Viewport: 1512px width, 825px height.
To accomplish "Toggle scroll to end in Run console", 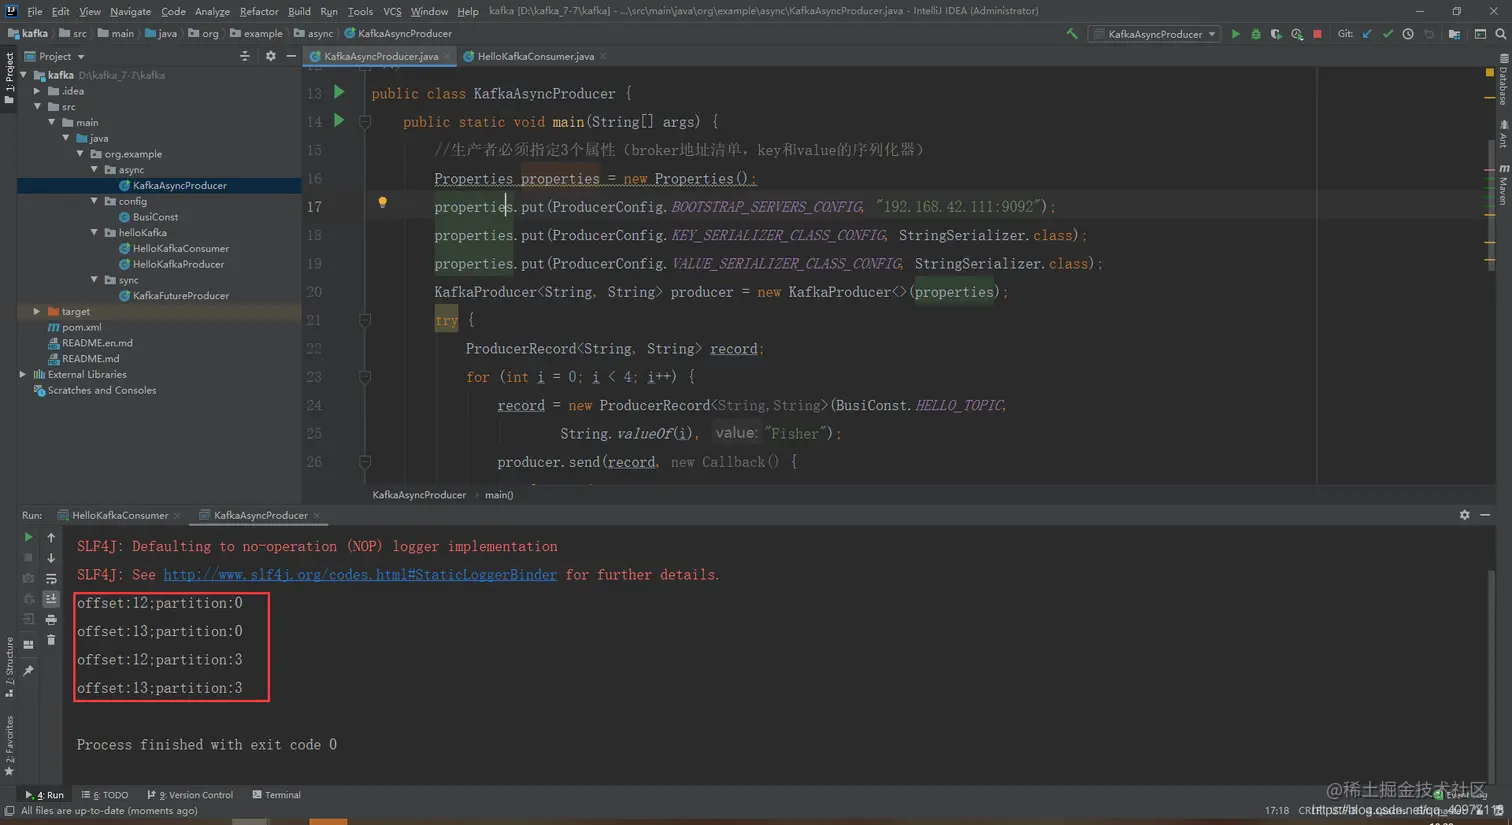I will [x=51, y=599].
